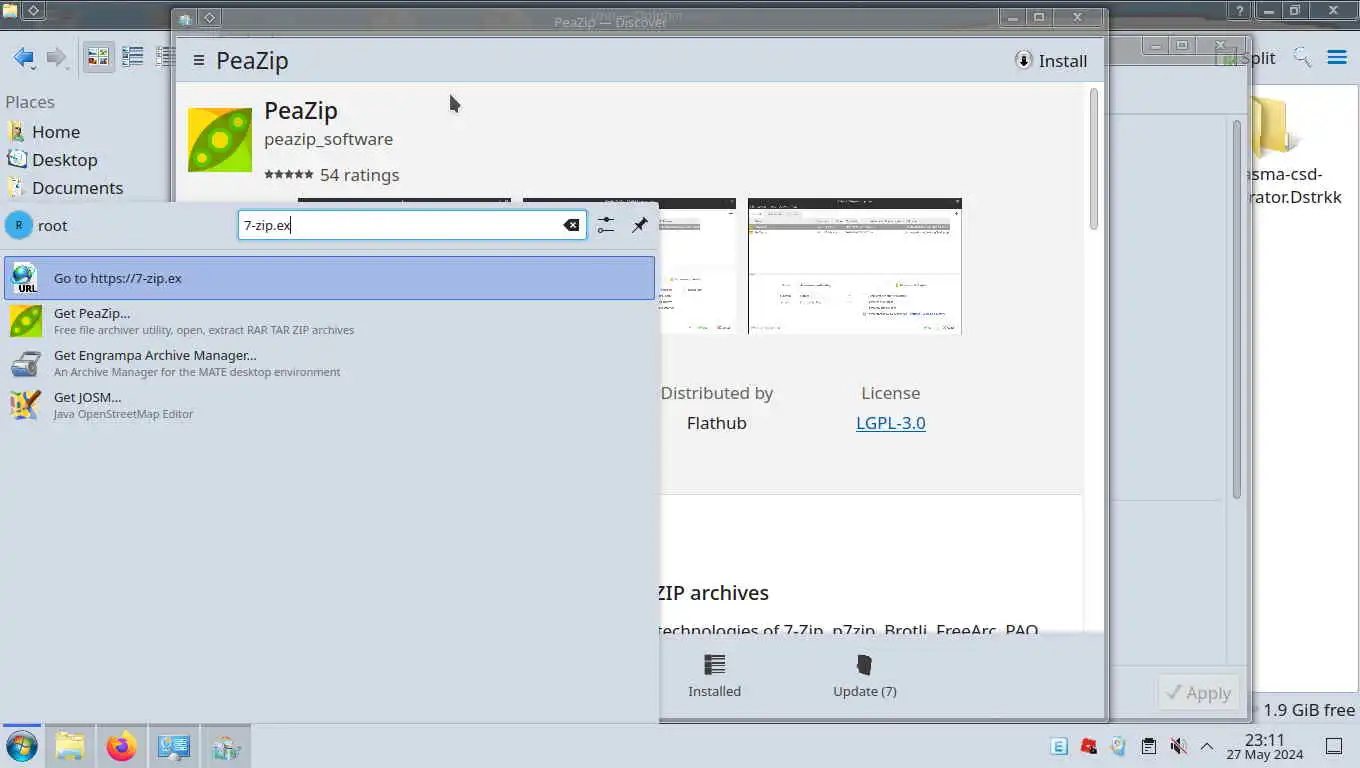Click the Dolphin vertical scrollbar
This screenshot has width=1360, height=768.
1237,310
